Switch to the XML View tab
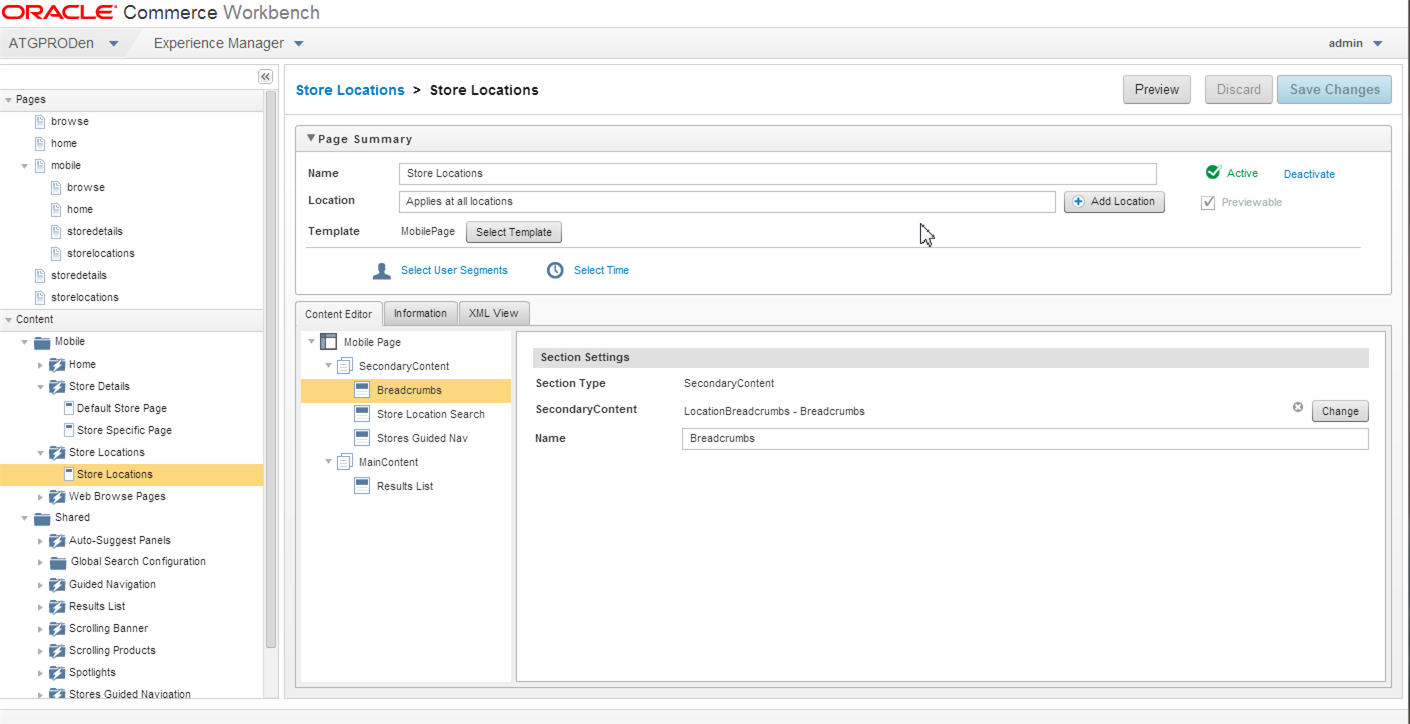 point(494,313)
